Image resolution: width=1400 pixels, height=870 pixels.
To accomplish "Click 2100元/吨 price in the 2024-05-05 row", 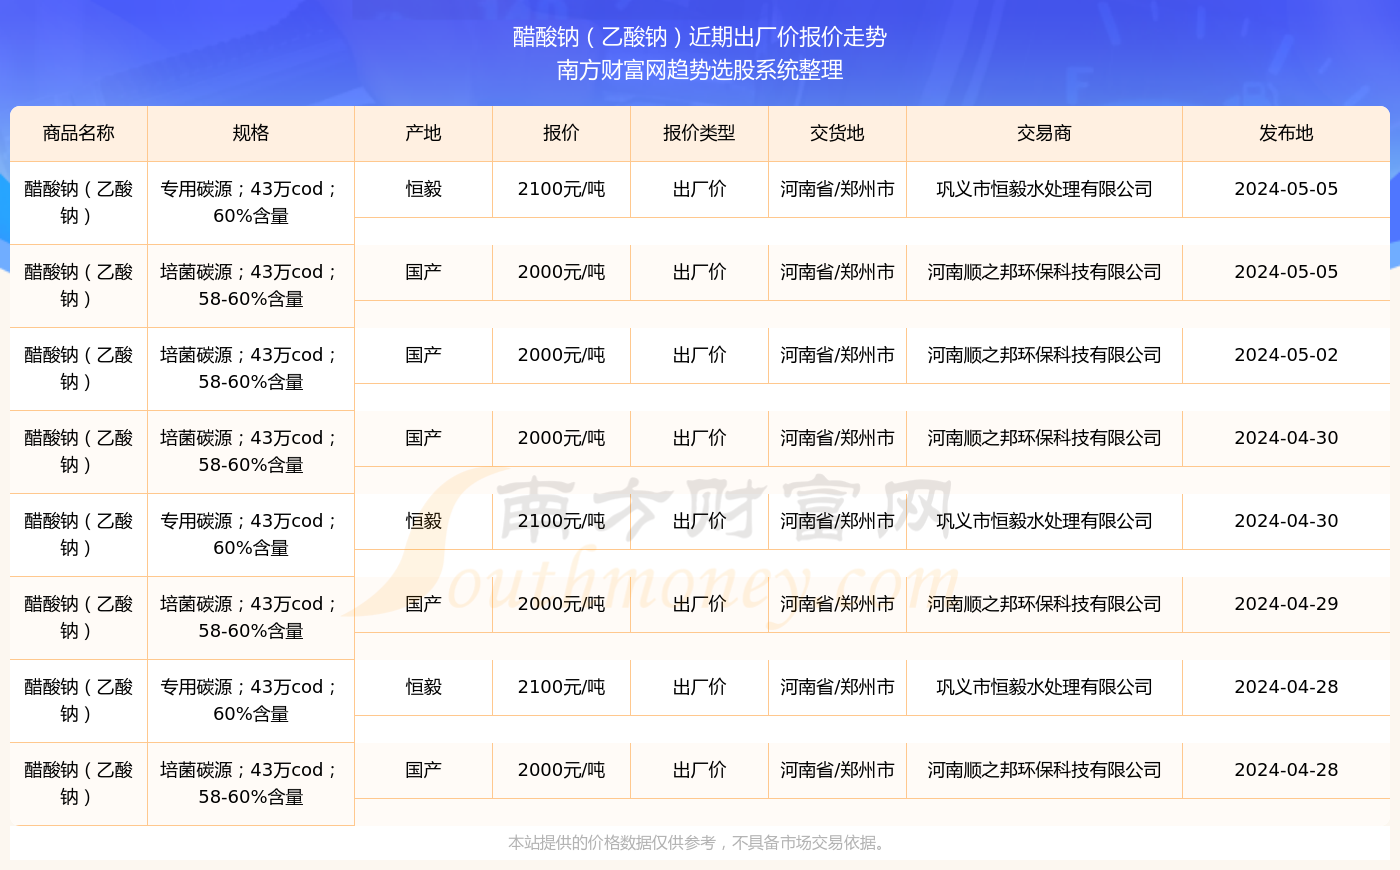I will point(561,189).
